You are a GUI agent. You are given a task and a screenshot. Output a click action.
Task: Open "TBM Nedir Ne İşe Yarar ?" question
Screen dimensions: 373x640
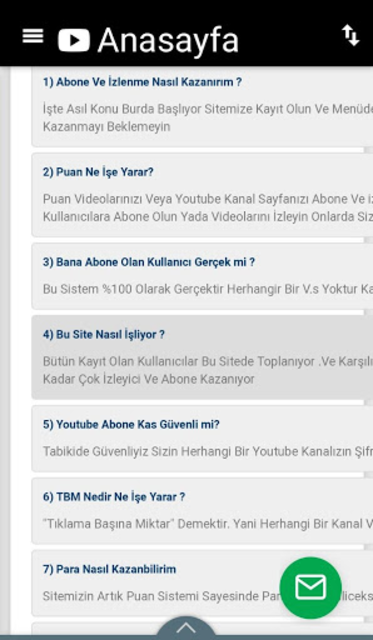coord(114,497)
